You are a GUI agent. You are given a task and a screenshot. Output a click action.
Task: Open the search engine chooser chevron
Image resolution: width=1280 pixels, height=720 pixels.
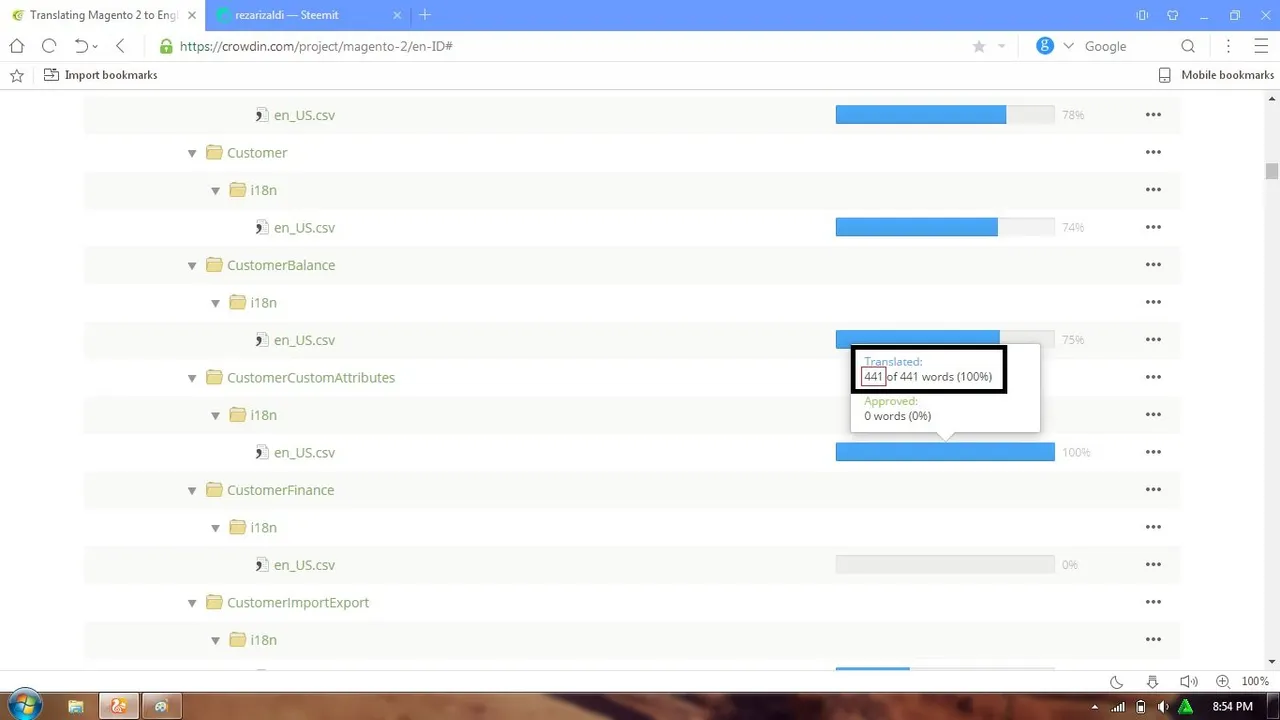tap(1068, 46)
